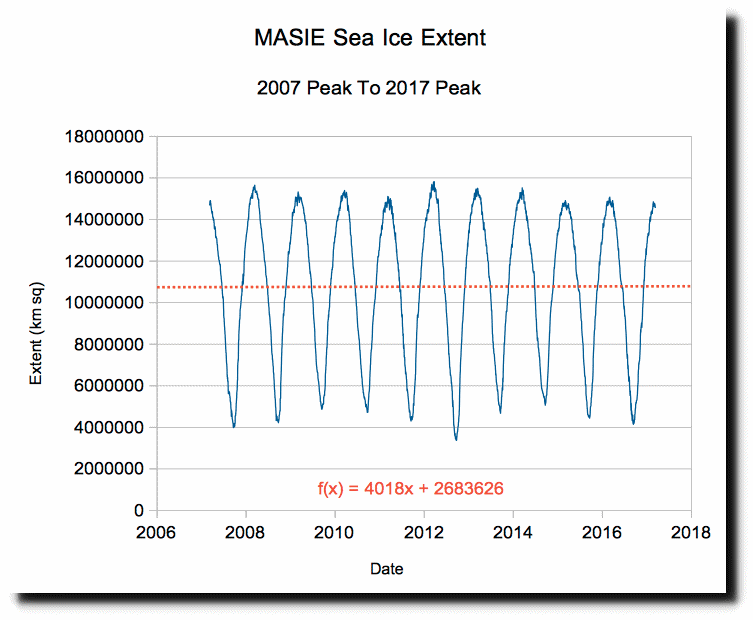Click the 8000000 y-axis label
This screenshot has width=753, height=620.
tap(109, 344)
